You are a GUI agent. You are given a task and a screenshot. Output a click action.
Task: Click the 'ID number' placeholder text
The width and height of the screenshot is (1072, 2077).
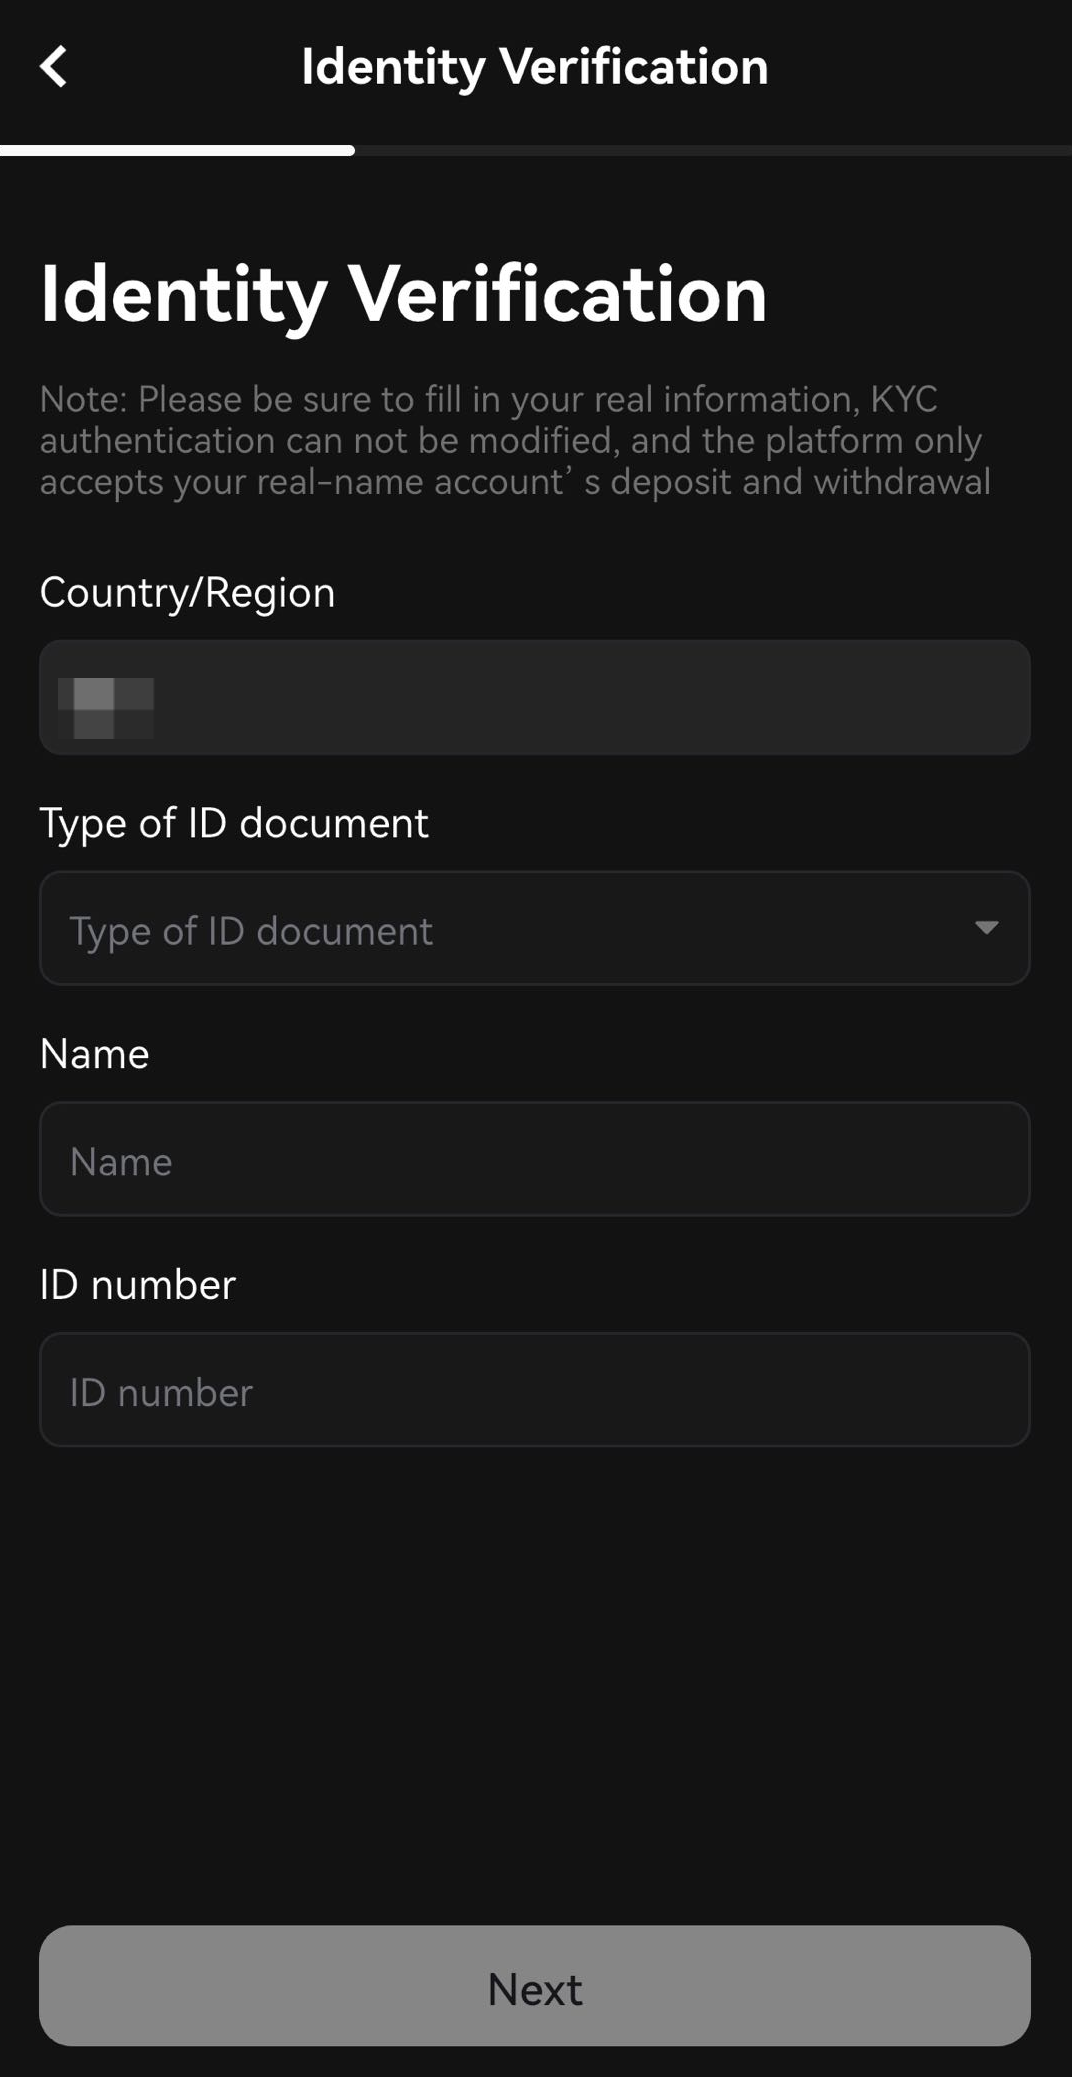[161, 1393]
